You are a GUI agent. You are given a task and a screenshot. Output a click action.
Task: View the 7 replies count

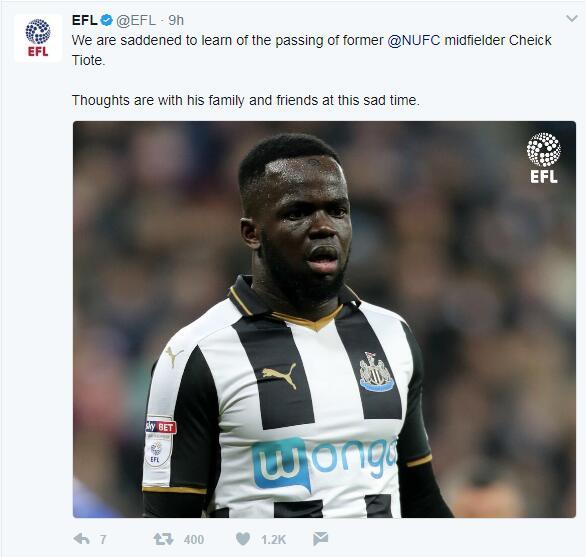point(103,539)
